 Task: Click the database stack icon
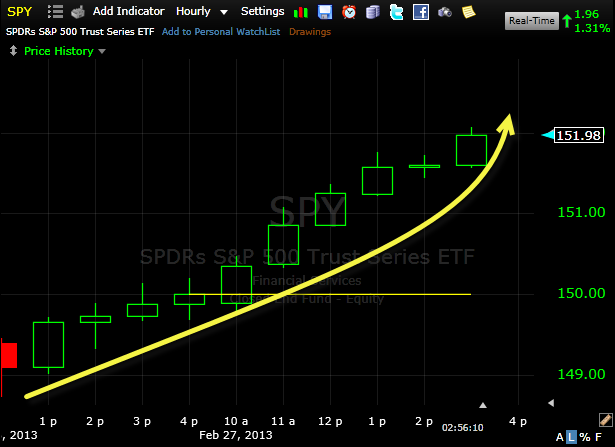click(373, 12)
